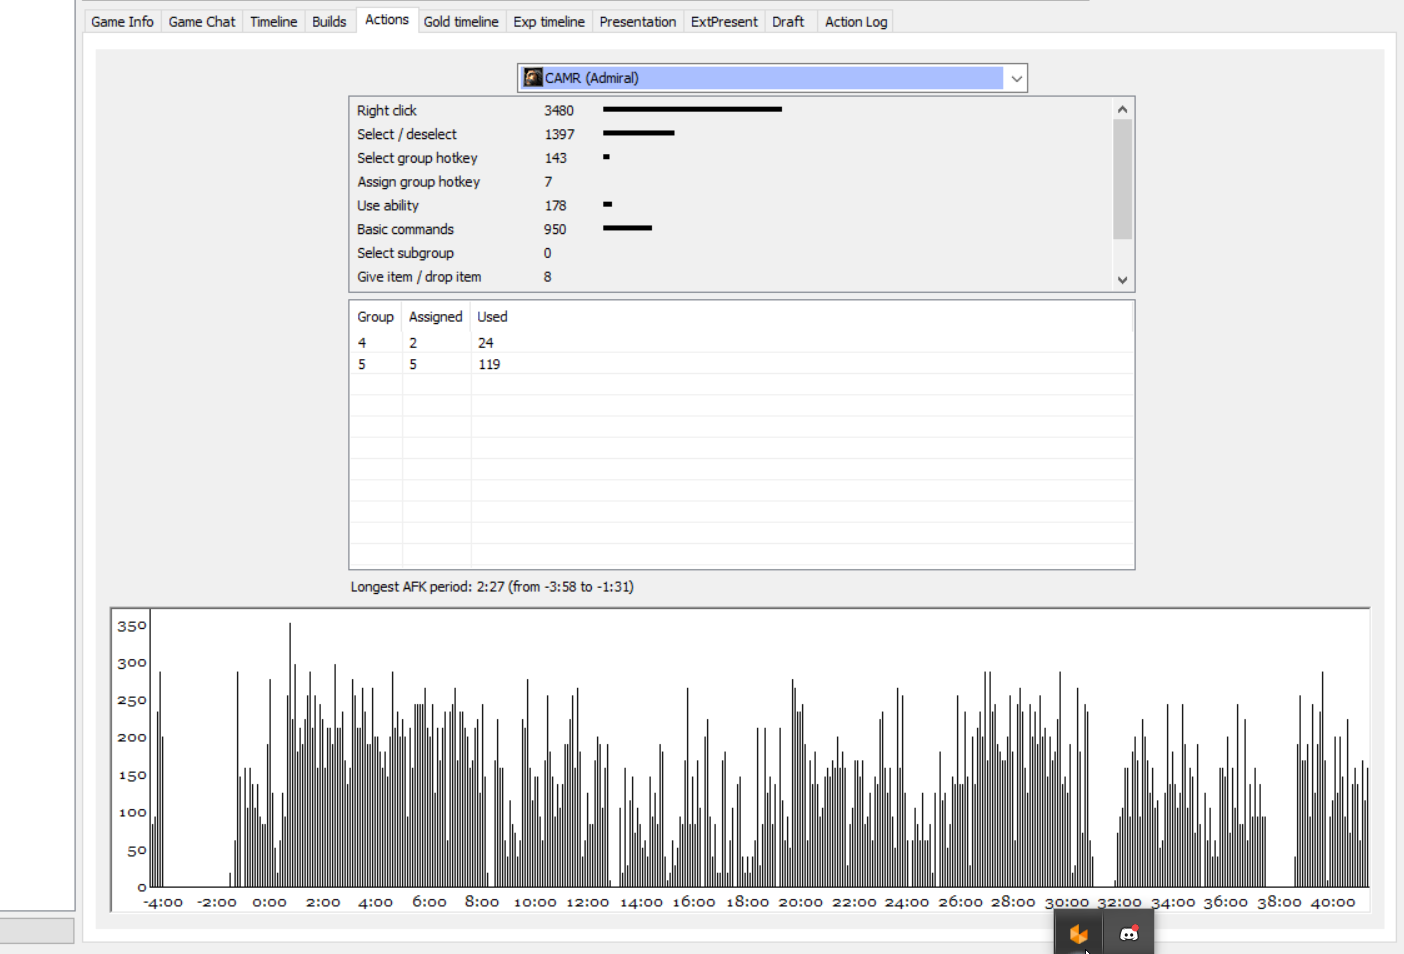
Task: Expand the CAMR (Admiral) player dropdown
Action: point(1016,78)
